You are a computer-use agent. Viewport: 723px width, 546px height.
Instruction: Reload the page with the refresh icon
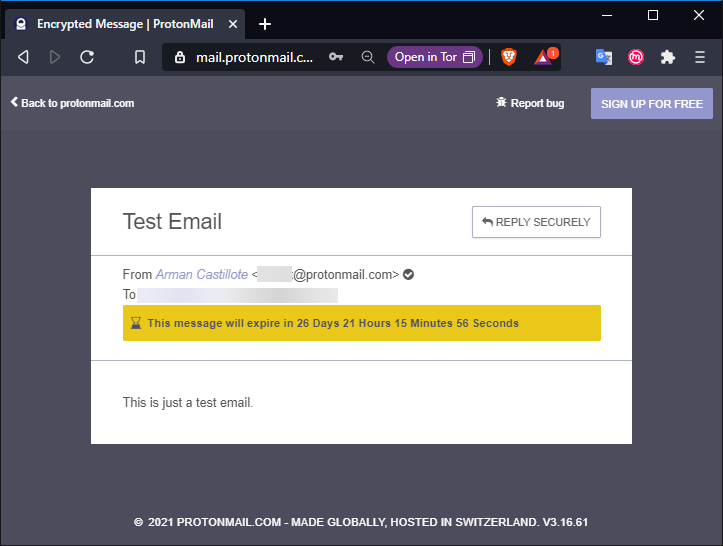[x=87, y=57]
